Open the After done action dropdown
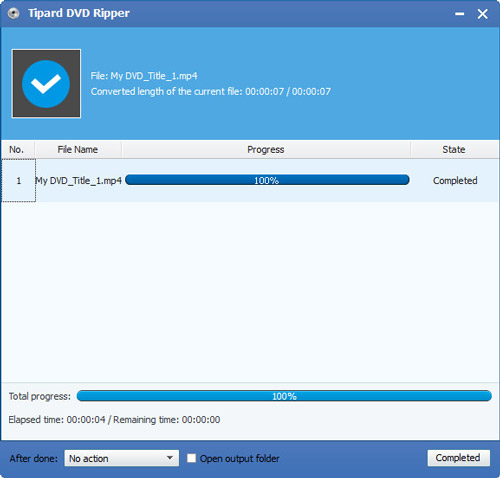This screenshot has width=500, height=478. coord(122,458)
